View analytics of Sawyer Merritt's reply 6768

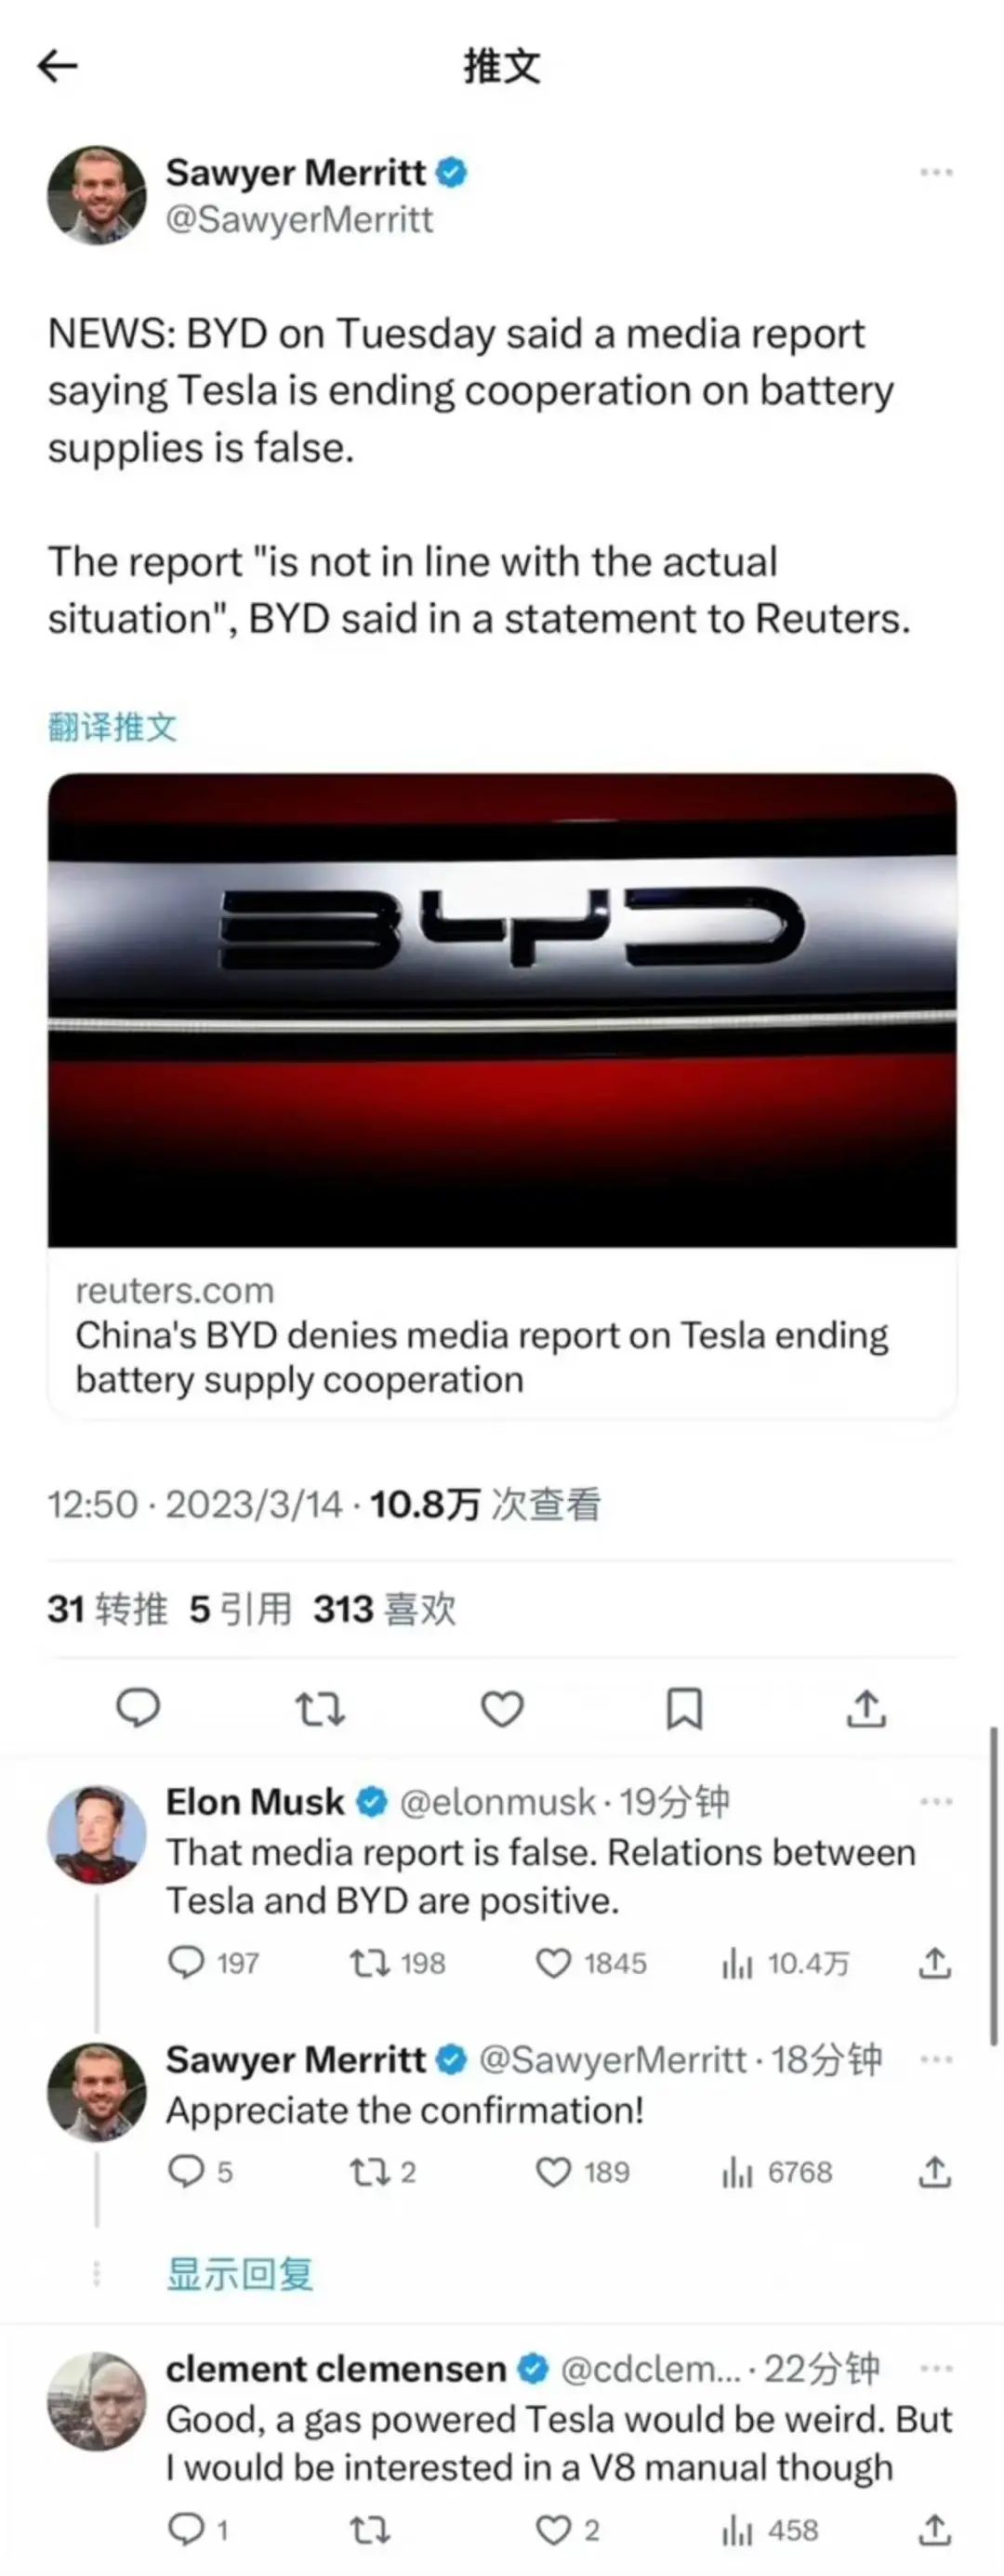point(777,2173)
